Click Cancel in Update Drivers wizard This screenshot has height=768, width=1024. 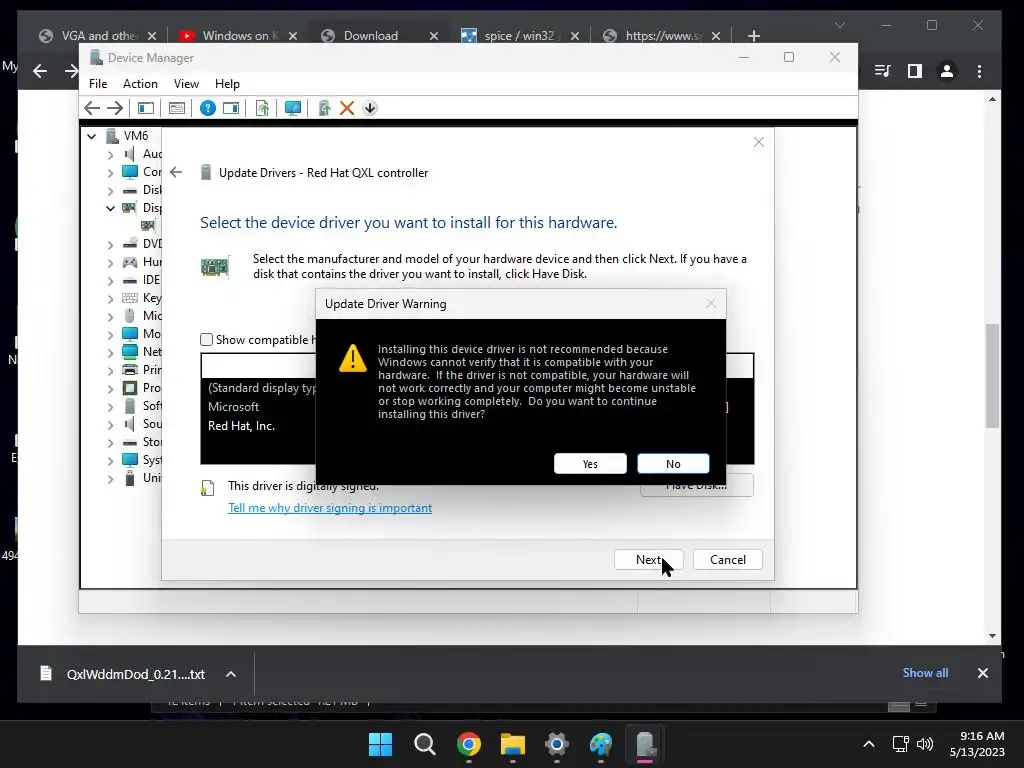[x=728, y=560]
